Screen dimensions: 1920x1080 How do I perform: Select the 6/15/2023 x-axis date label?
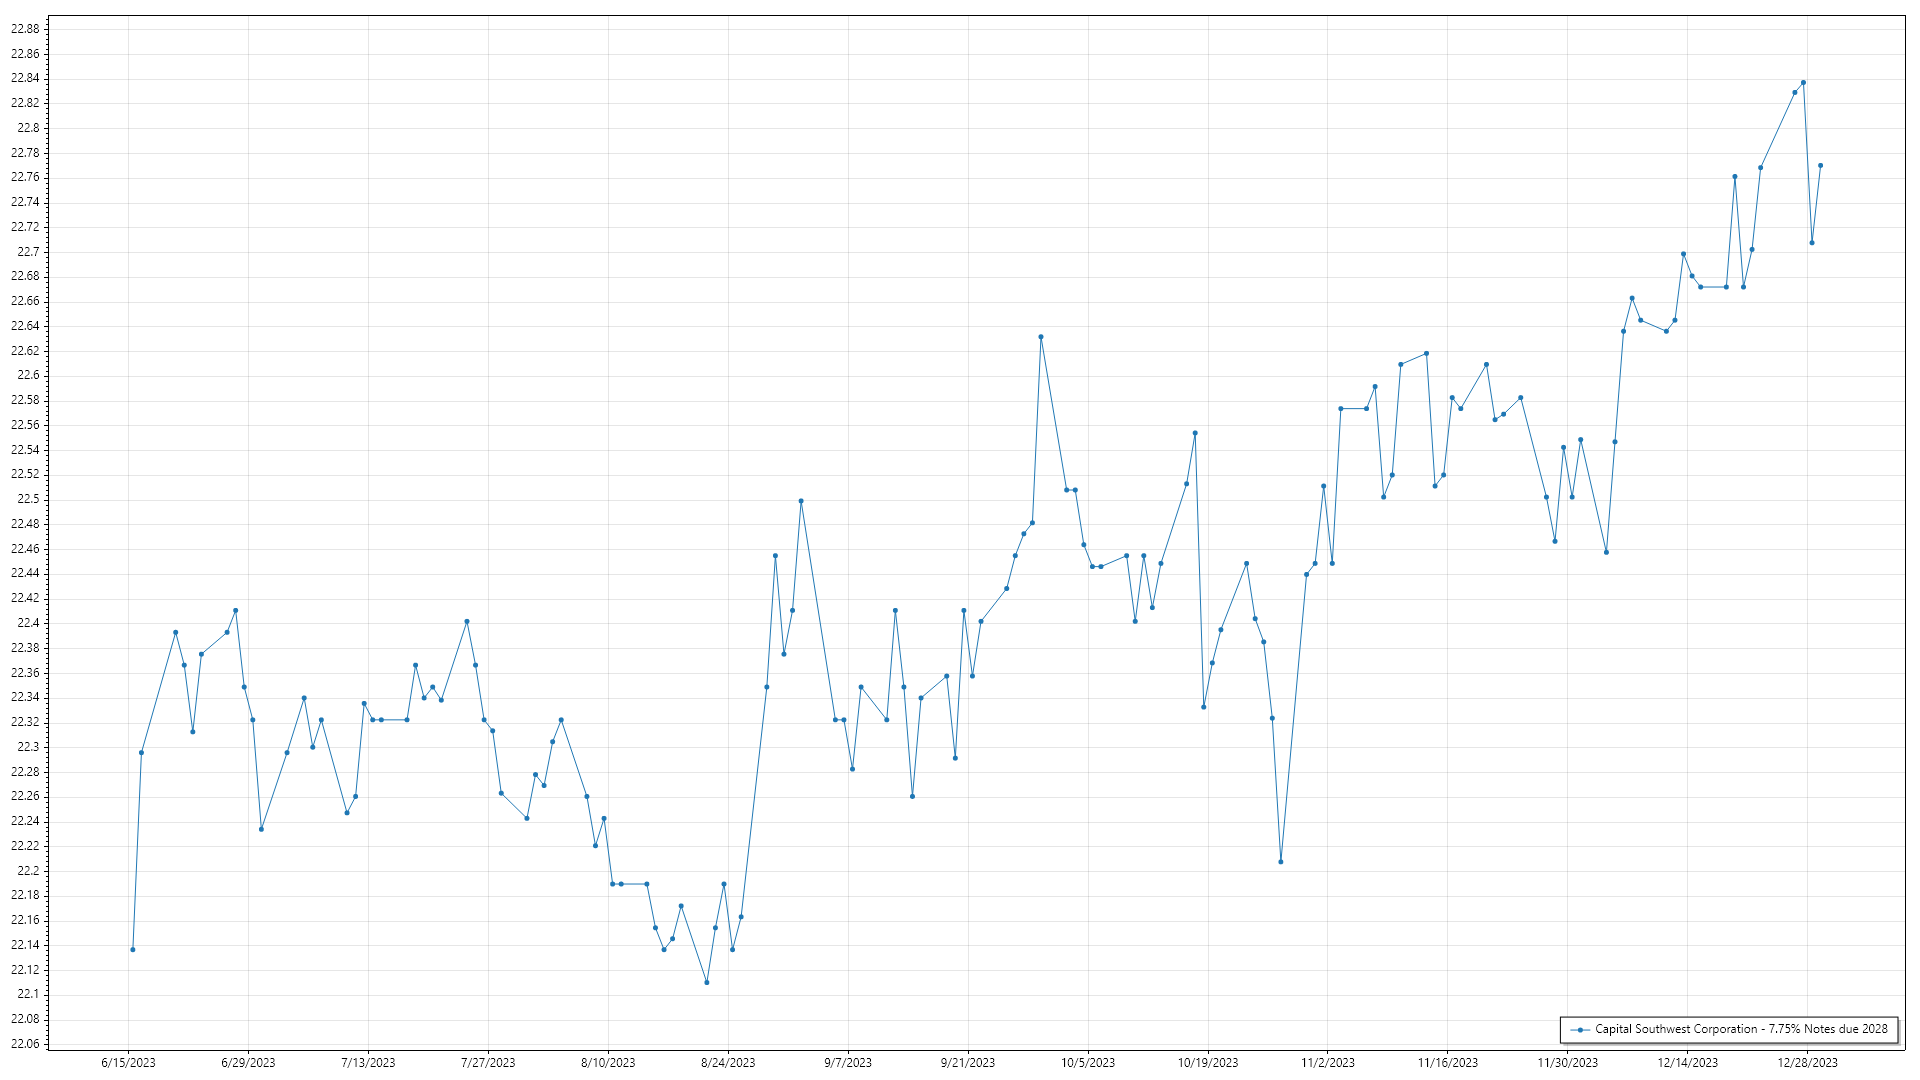coord(128,1063)
